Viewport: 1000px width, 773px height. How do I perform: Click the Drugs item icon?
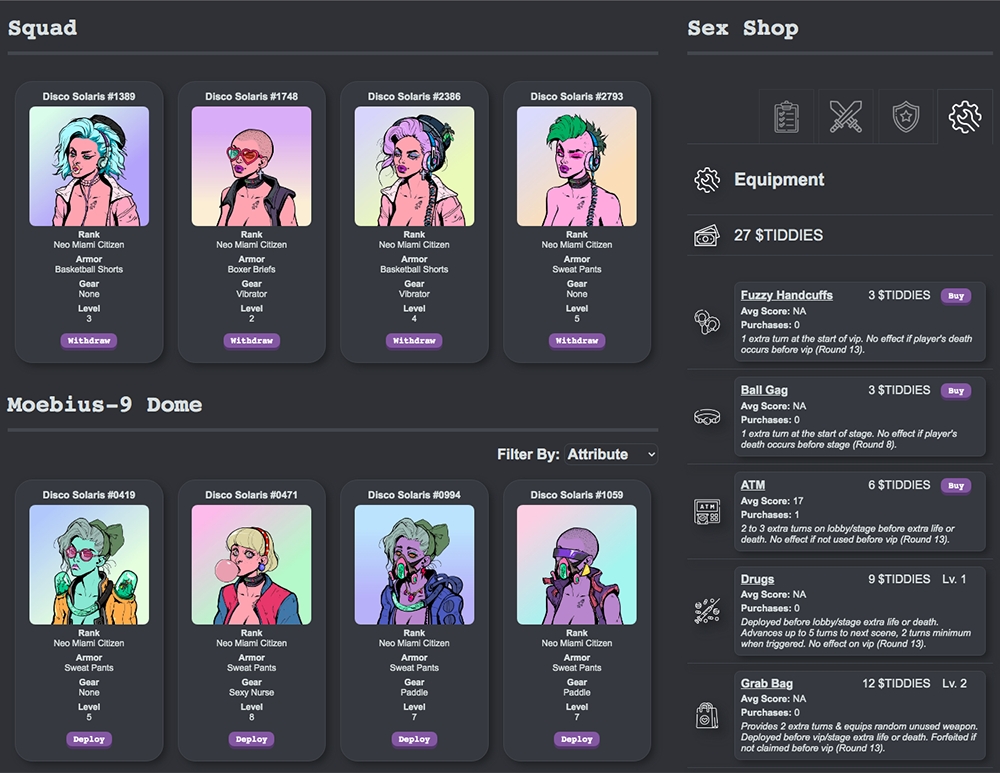pyautogui.click(x=707, y=611)
